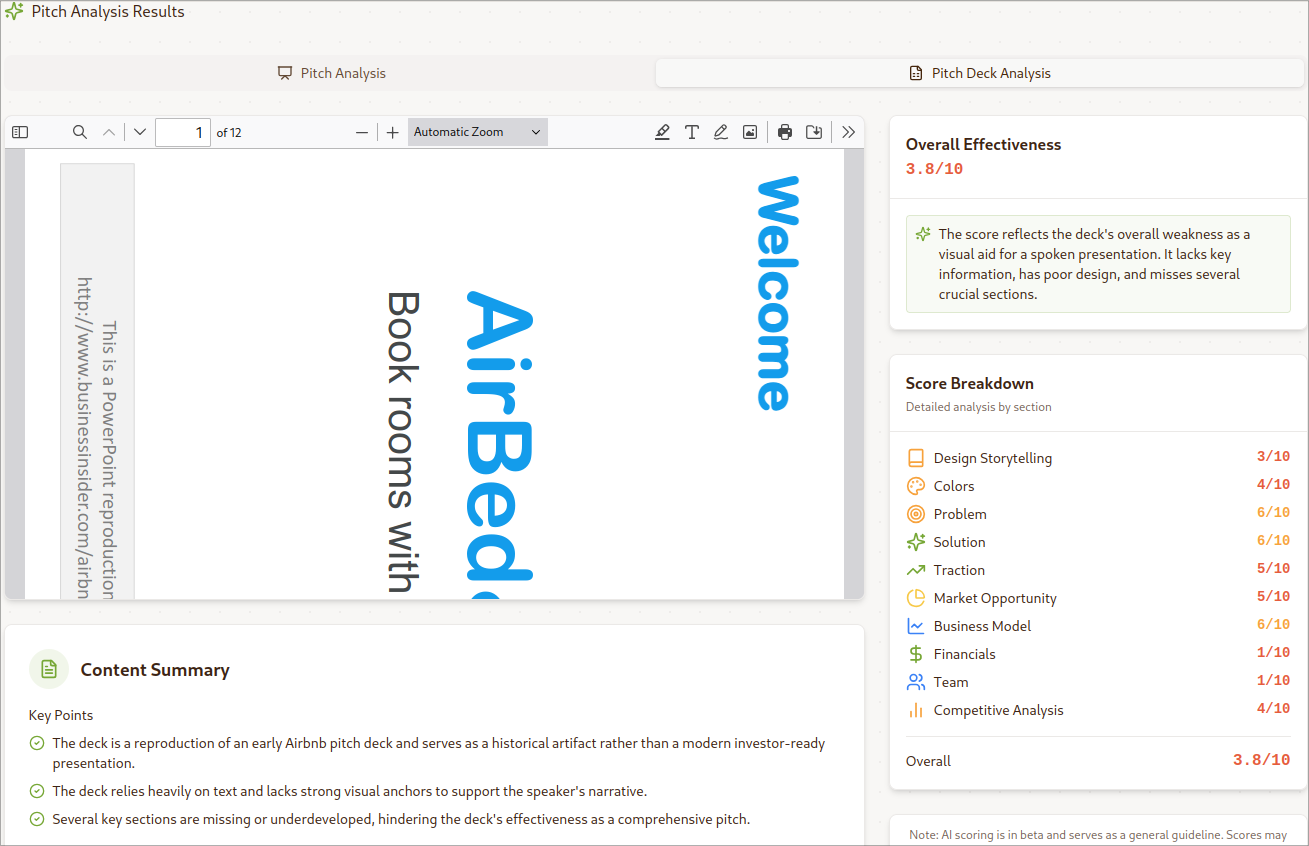Select the Solution label
This screenshot has height=846, width=1309.
pos(960,542)
